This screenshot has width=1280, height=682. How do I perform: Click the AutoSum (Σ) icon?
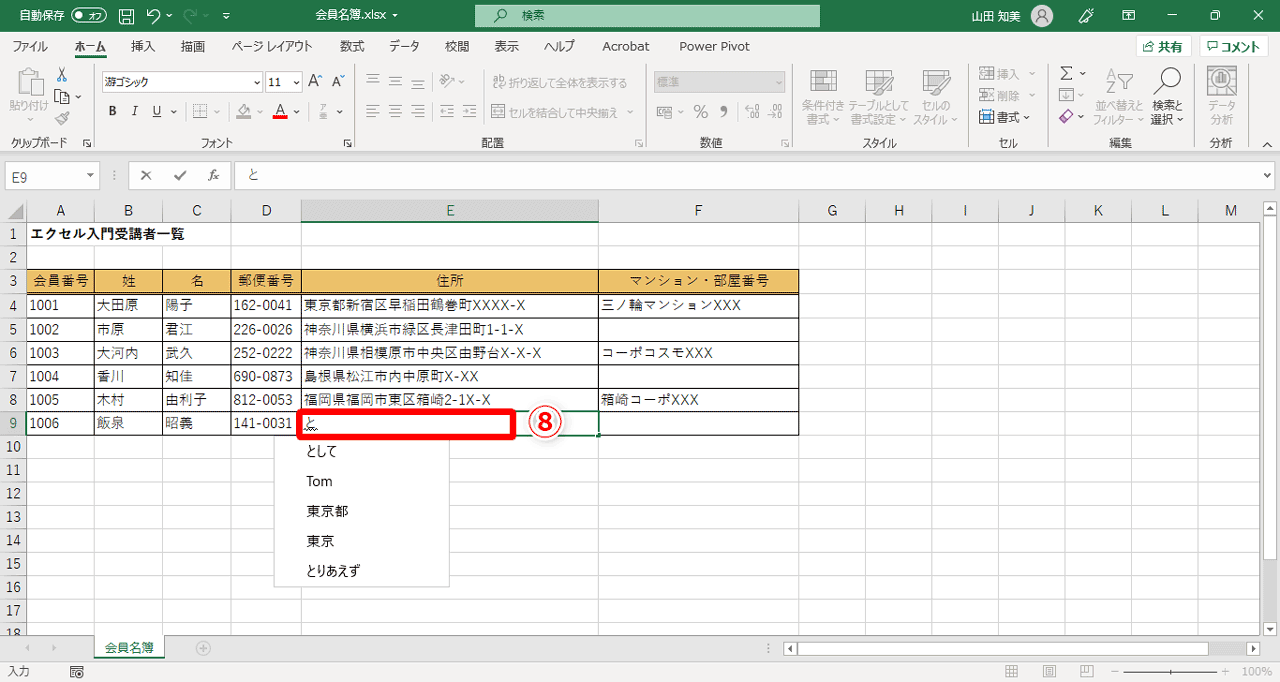1065,72
